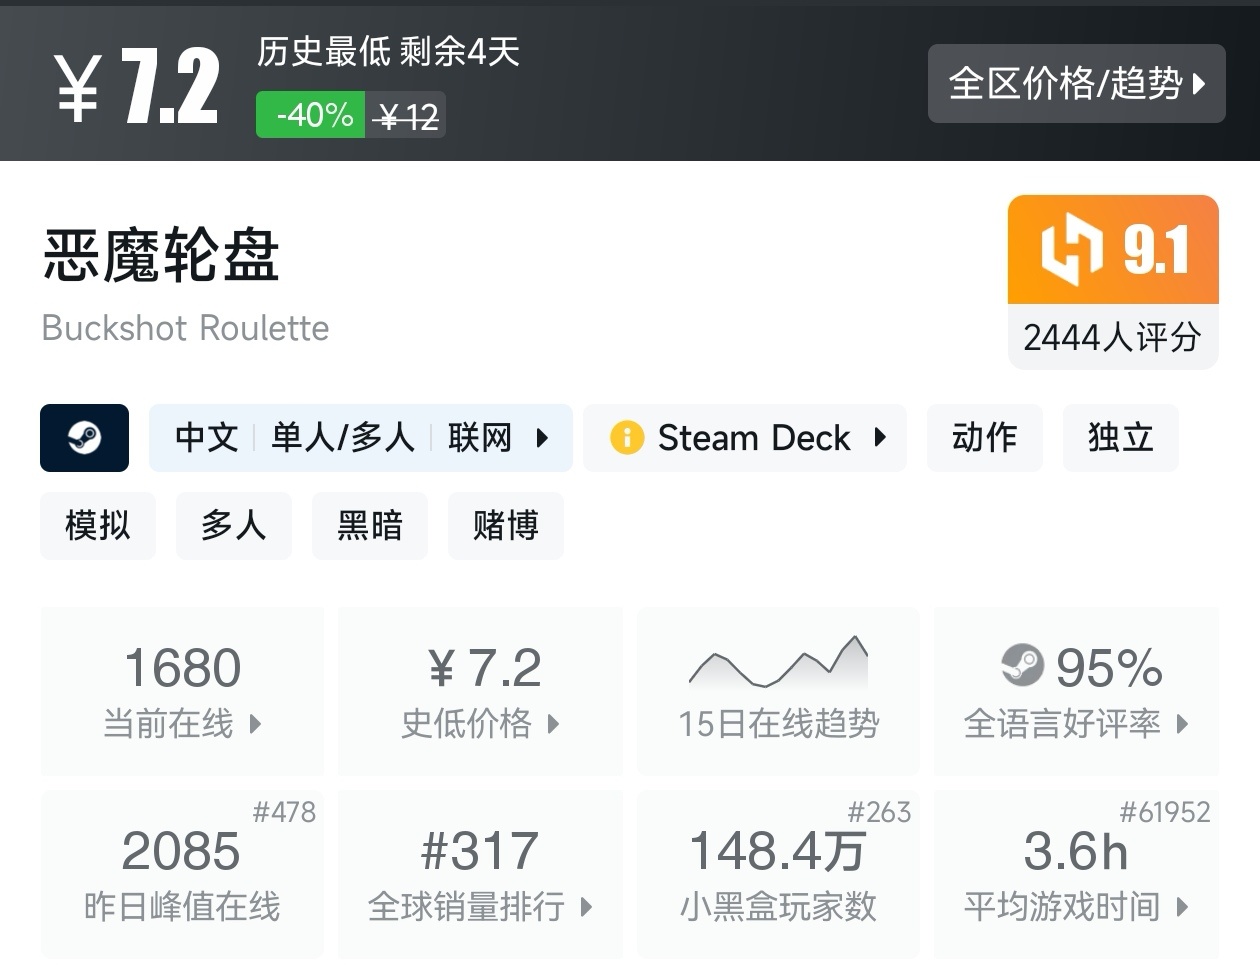The height and width of the screenshot is (967, 1260).
Task: Click the 联网 label
Action: point(480,437)
